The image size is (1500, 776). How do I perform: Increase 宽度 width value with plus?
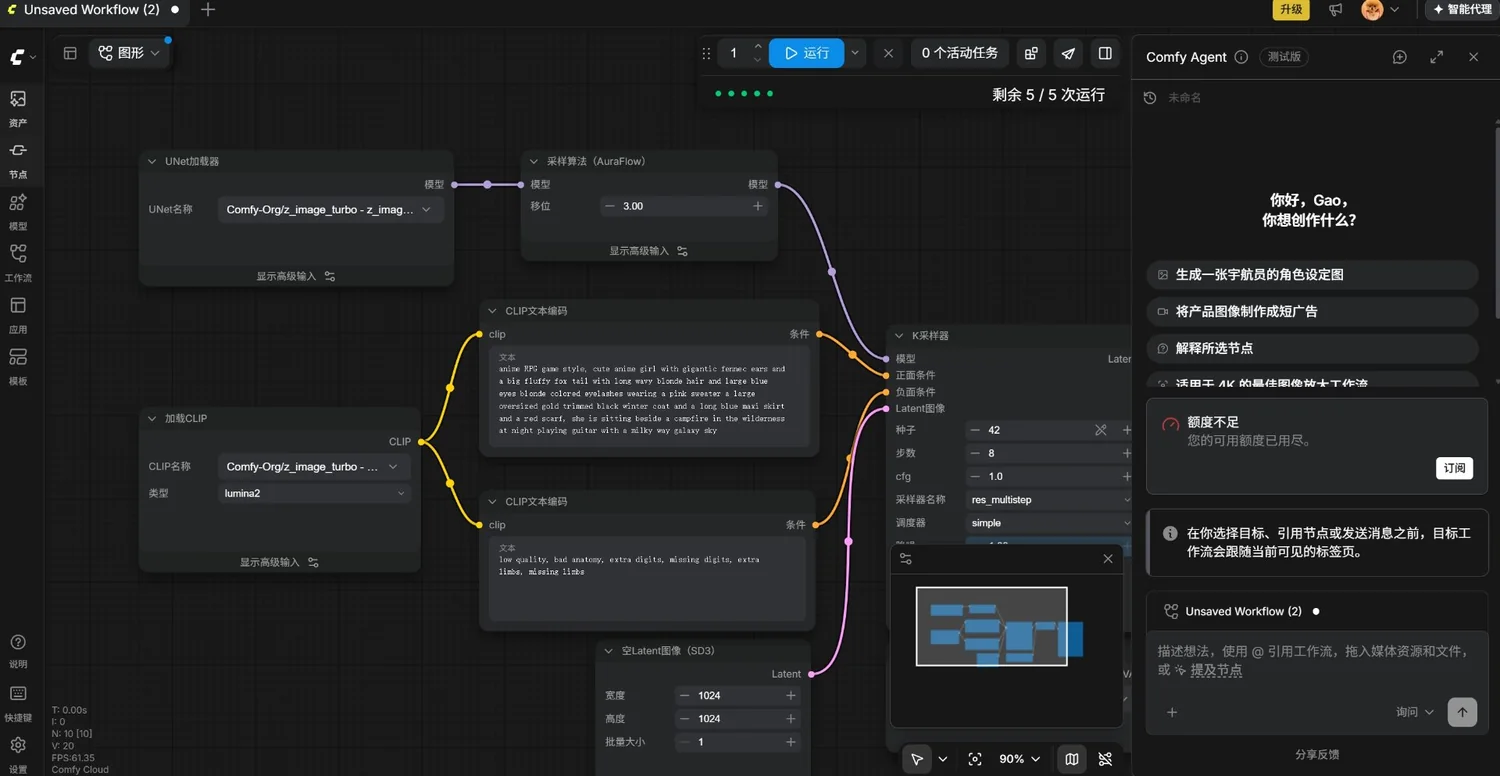pos(791,696)
